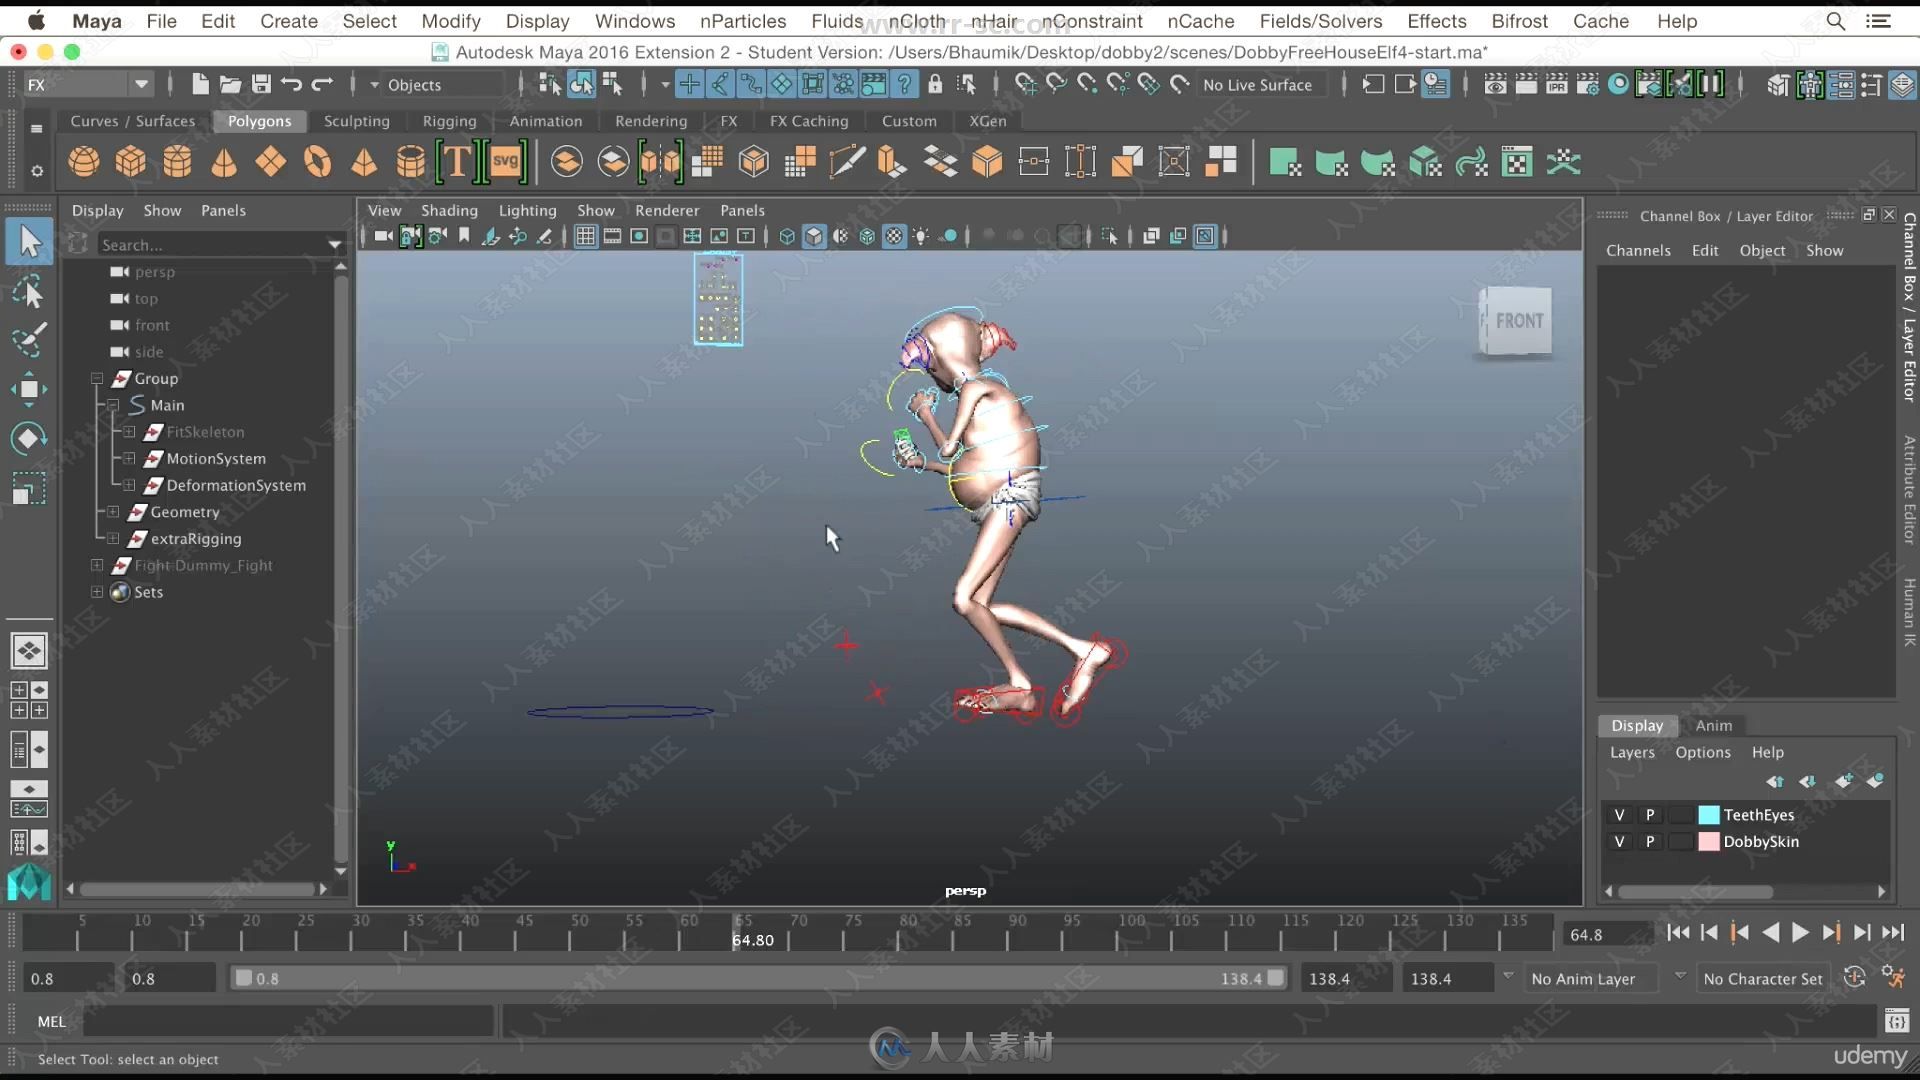The image size is (1920, 1080).
Task: Click the polygon Type tool shelf icon
Action: point(456,162)
